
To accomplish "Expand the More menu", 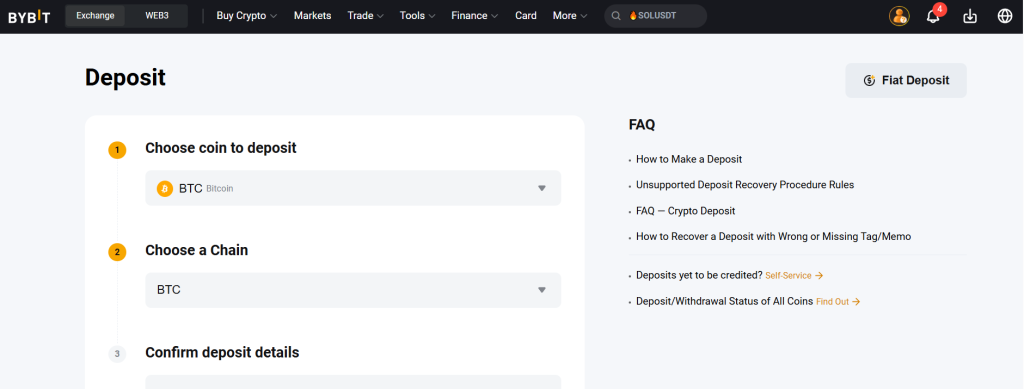I will (x=569, y=16).
